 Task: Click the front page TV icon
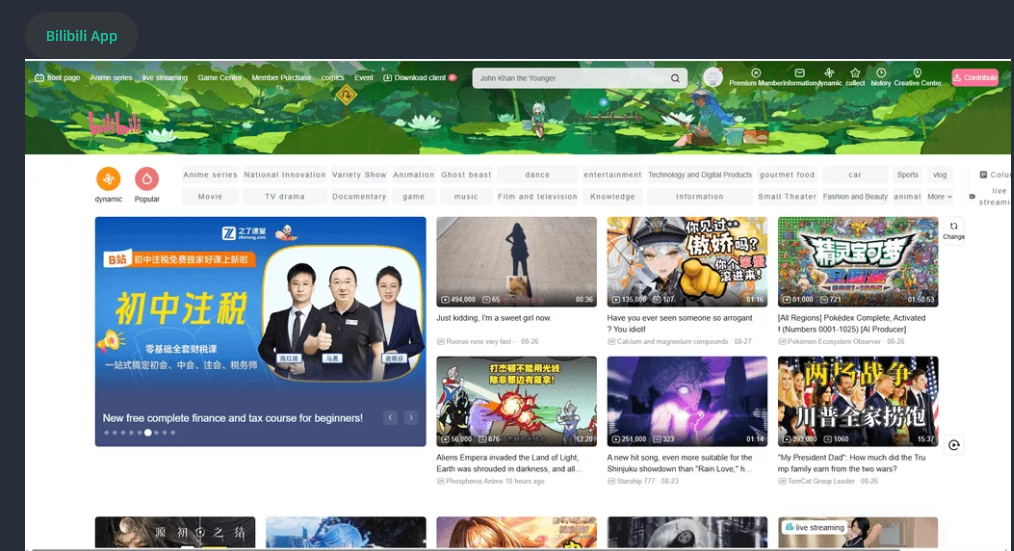[x=39, y=78]
